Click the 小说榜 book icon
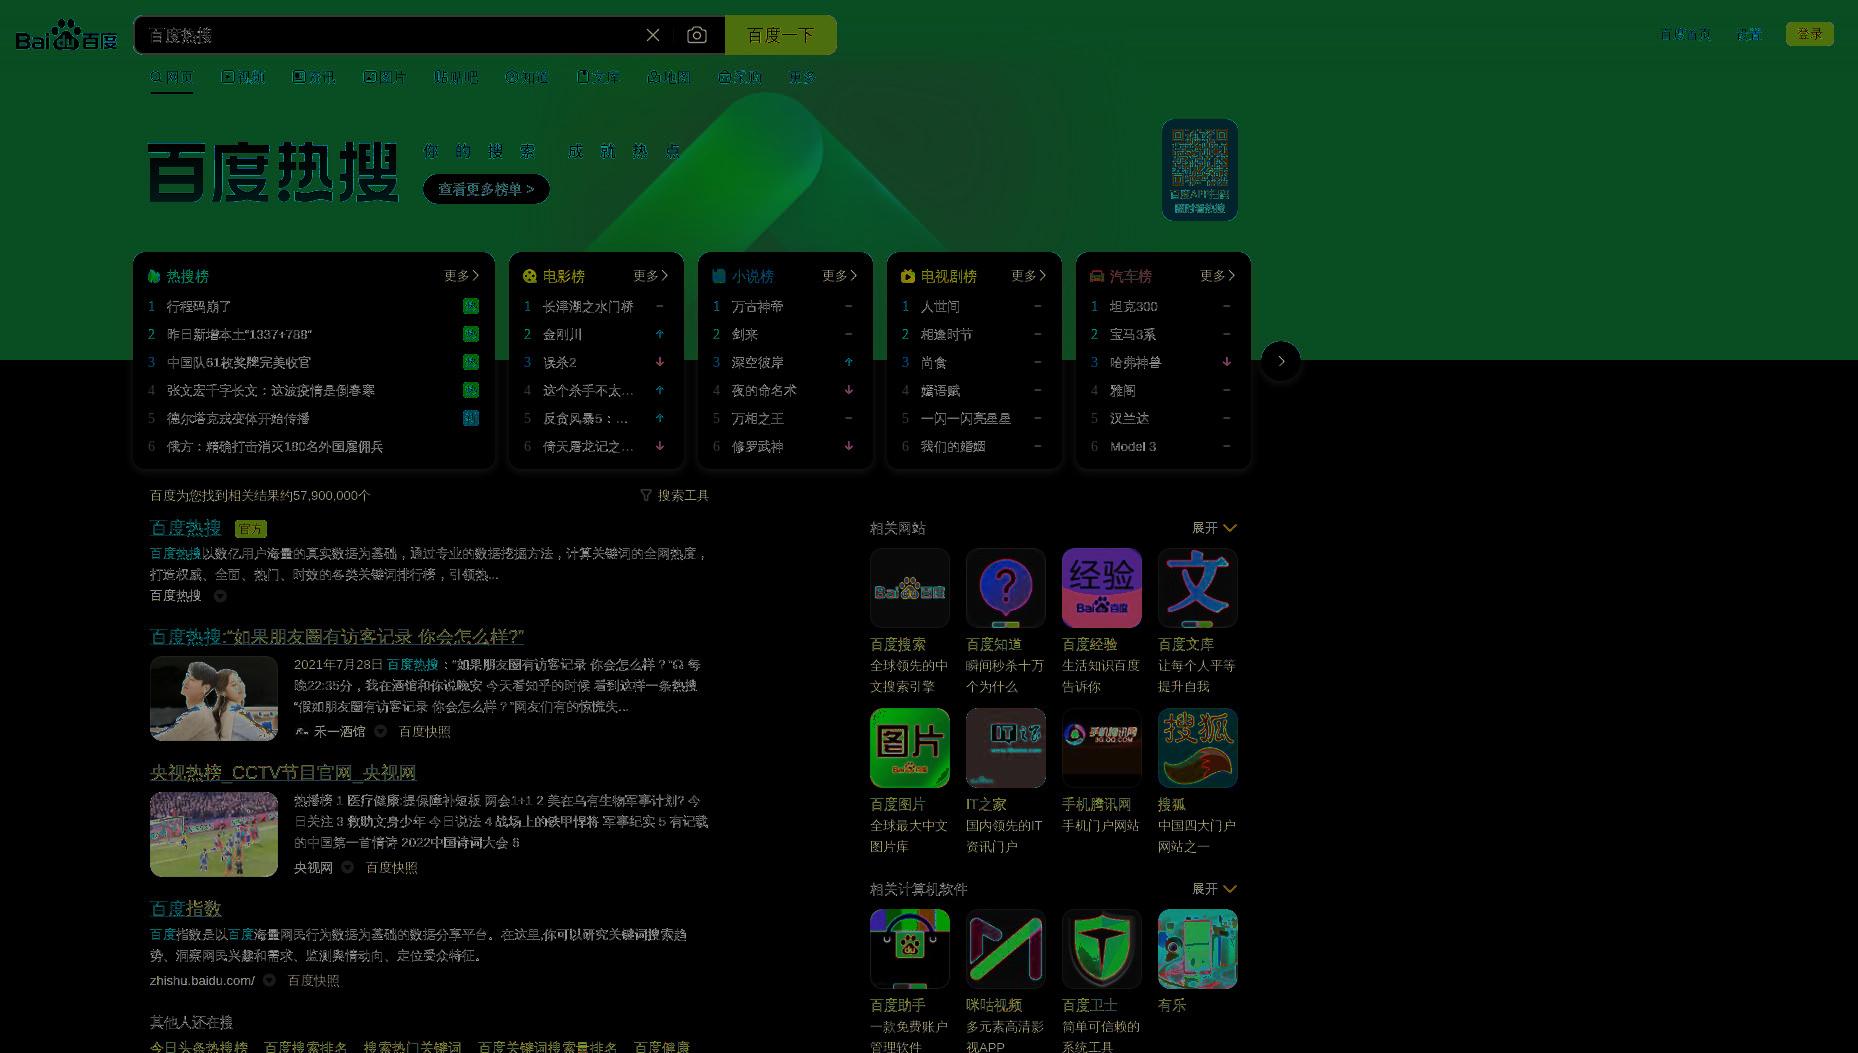Screen dimensions: 1858x1053 click(x=719, y=276)
